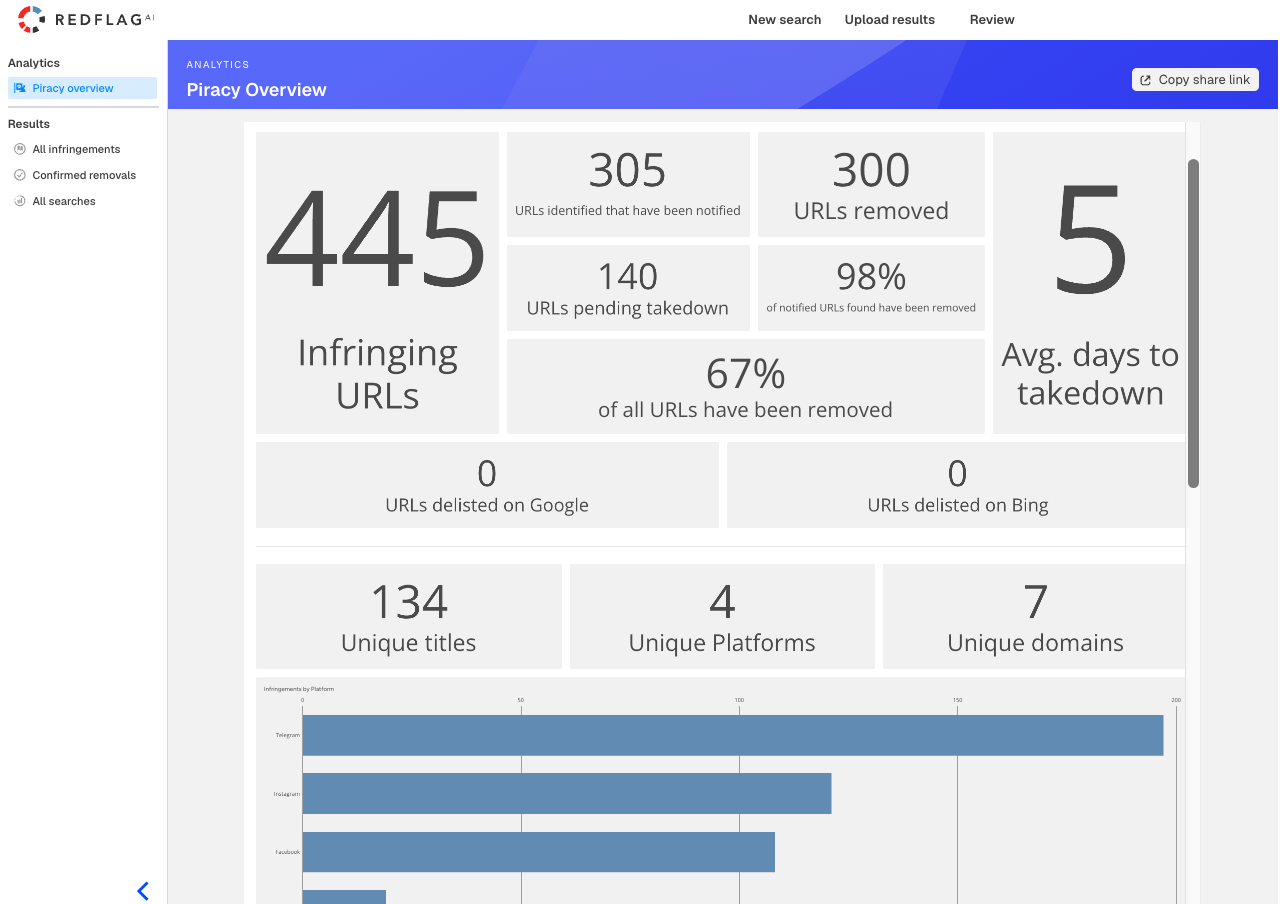This screenshot has height=904, width=1284.
Task: Open the All infringements results list
Action: [x=76, y=149]
